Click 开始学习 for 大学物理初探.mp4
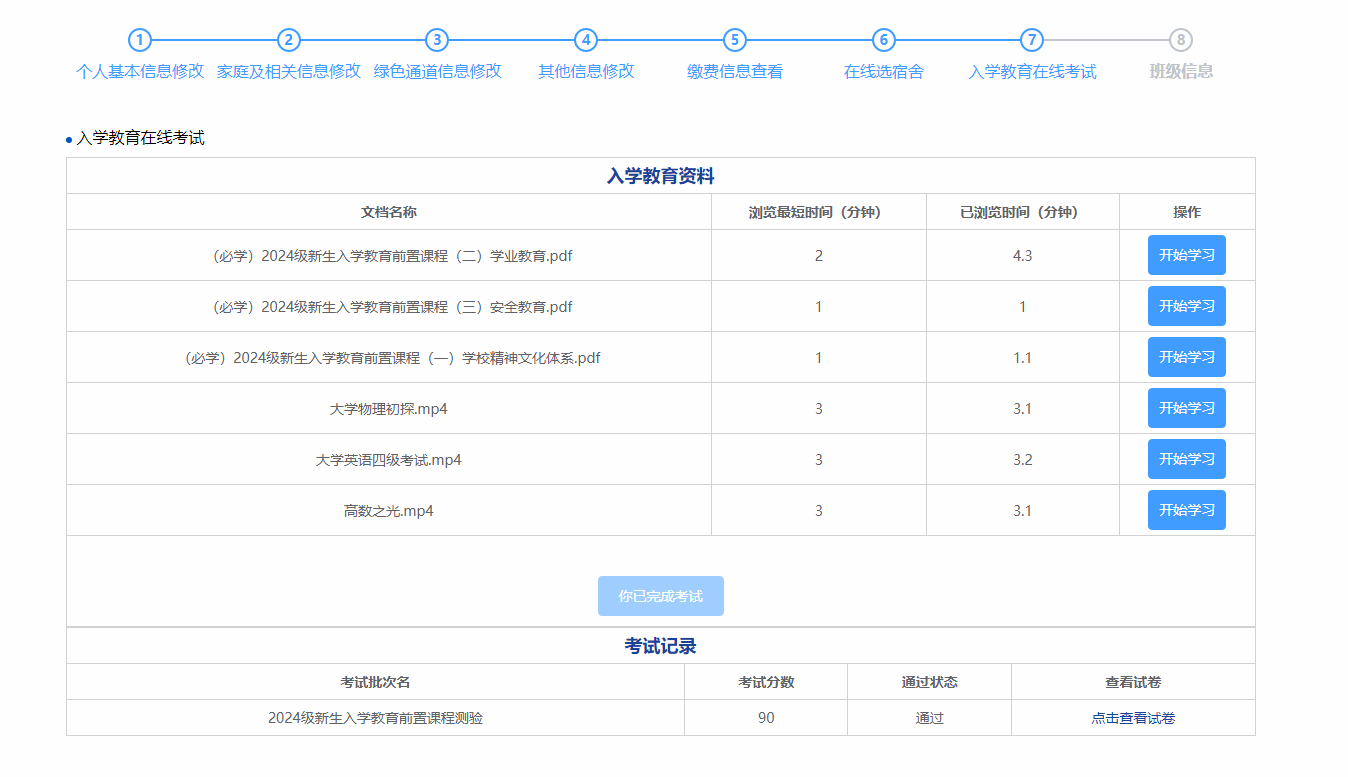The height and width of the screenshot is (777, 1348). 1186,408
